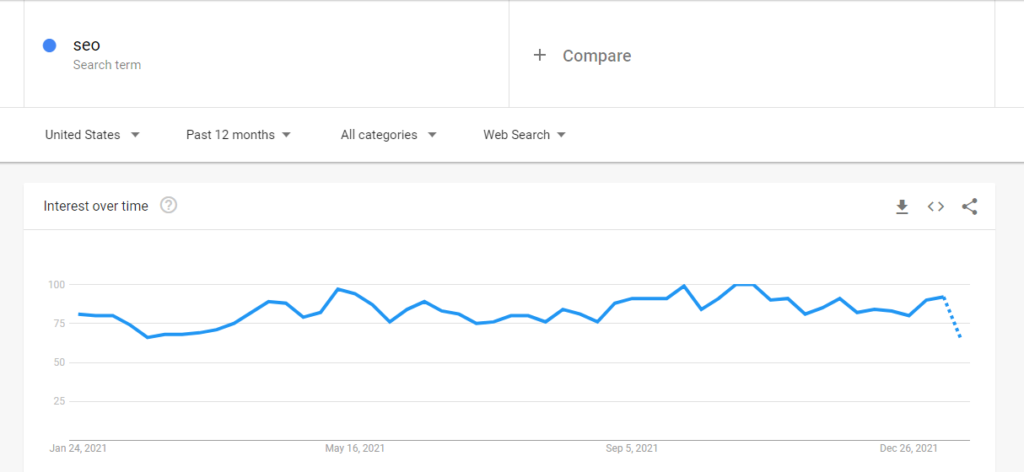Image resolution: width=1024 pixels, height=472 pixels.
Task: Open the All categories dropdown
Action: coord(389,134)
